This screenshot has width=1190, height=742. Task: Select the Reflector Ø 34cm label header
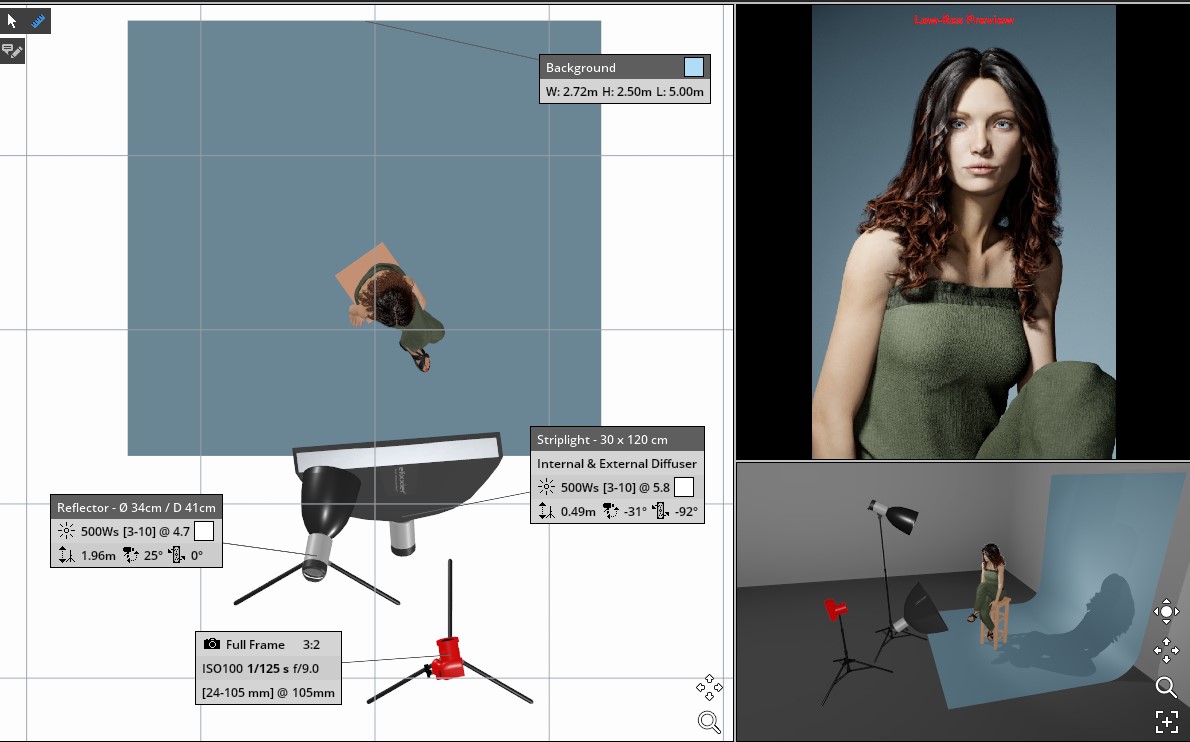(136, 508)
